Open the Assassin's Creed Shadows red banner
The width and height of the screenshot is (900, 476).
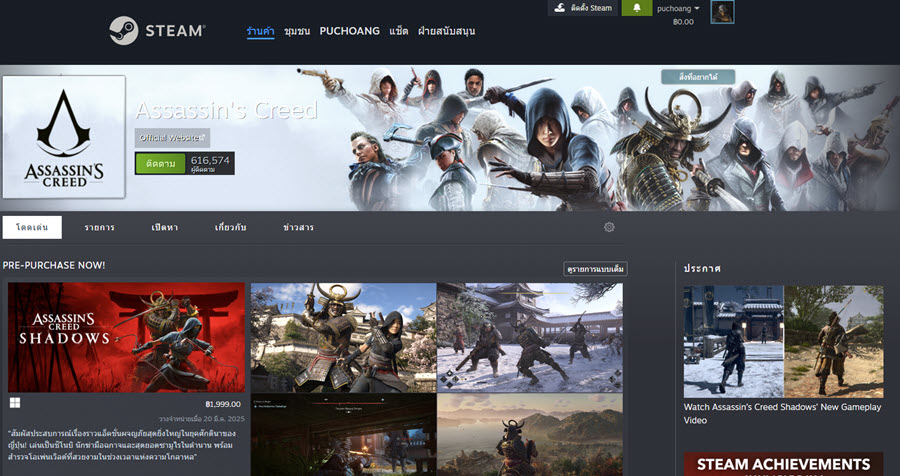point(126,337)
